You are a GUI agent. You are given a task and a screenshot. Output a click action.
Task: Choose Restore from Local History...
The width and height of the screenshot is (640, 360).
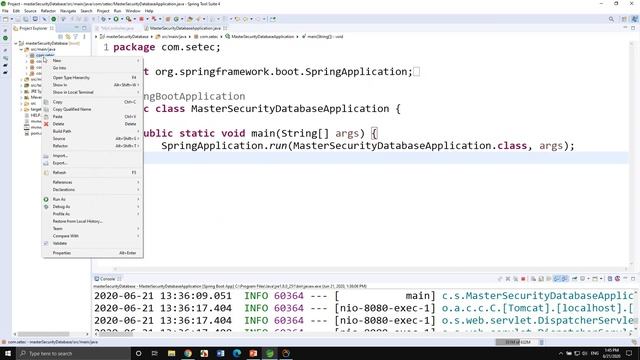coord(93,222)
